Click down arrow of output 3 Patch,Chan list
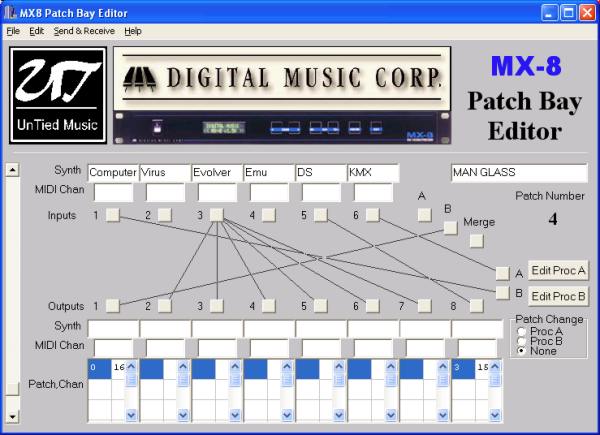The height and width of the screenshot is (435, 600). [235, 414]
